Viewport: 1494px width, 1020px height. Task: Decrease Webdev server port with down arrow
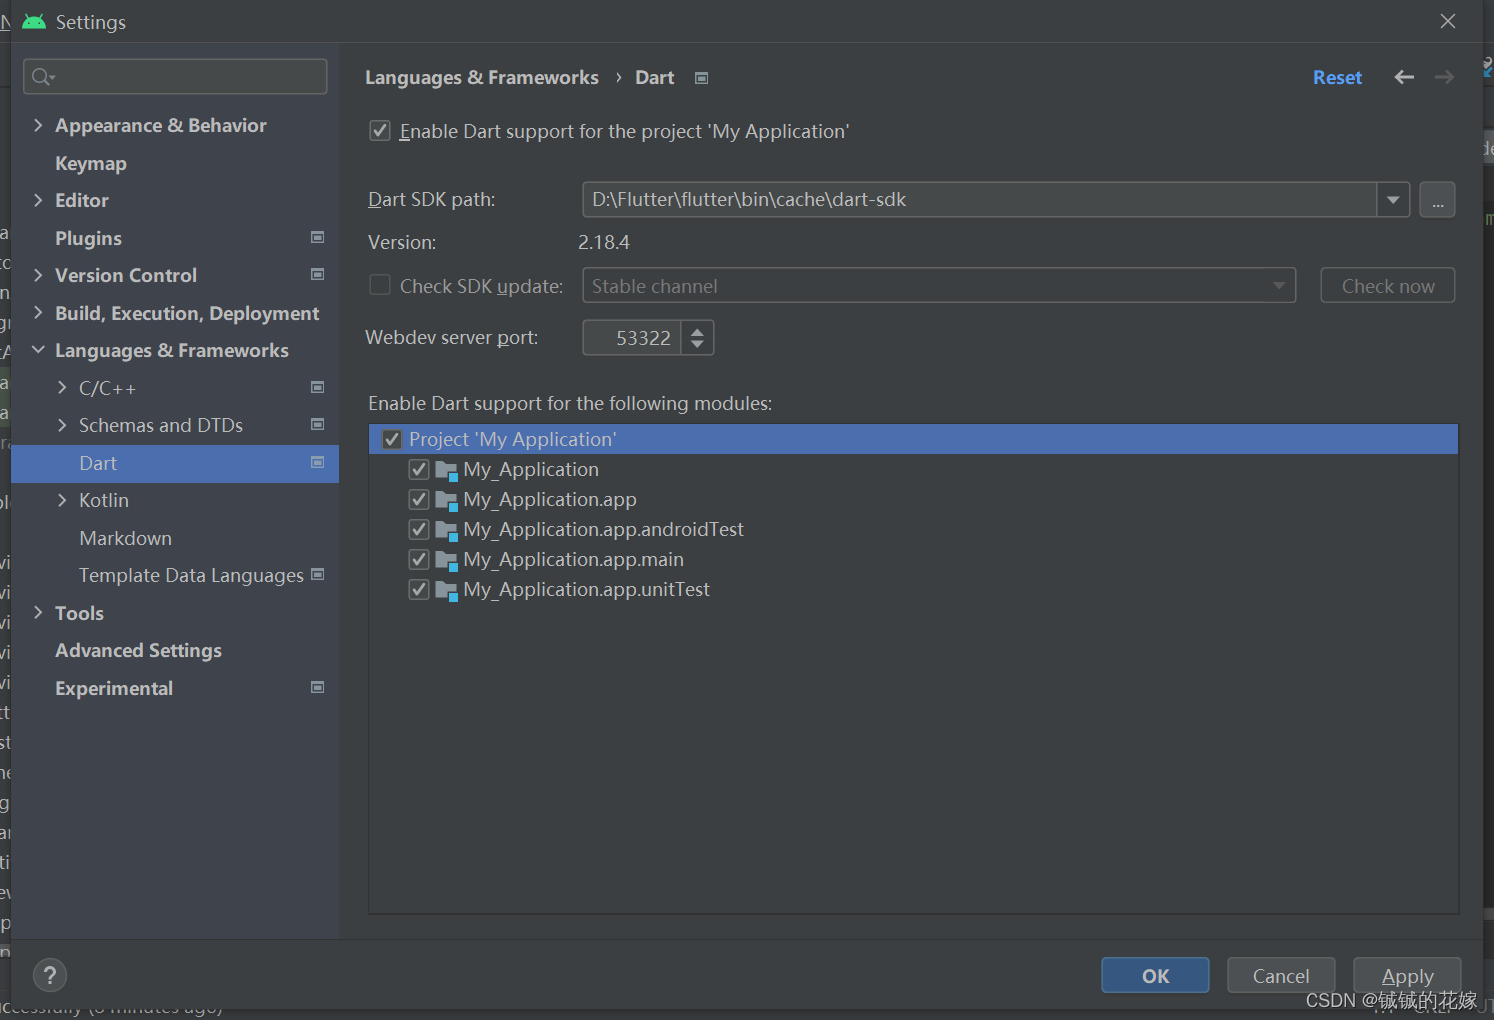(697, 346)
